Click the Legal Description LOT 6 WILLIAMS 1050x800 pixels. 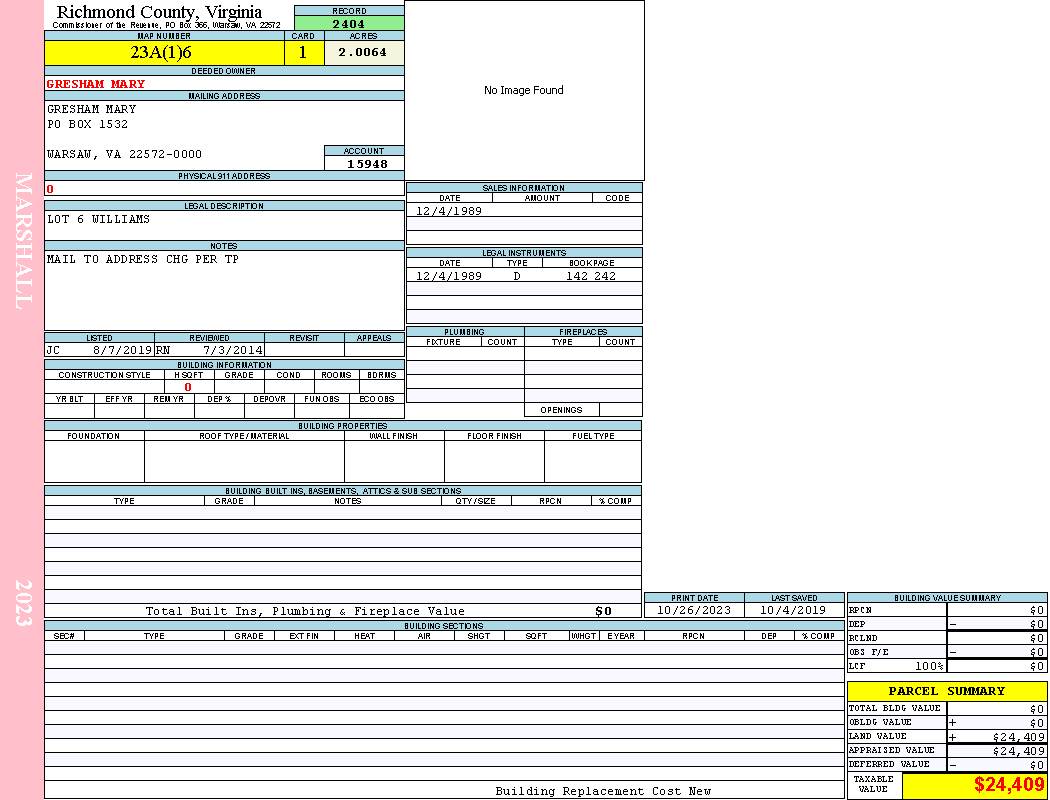point(99,219)
